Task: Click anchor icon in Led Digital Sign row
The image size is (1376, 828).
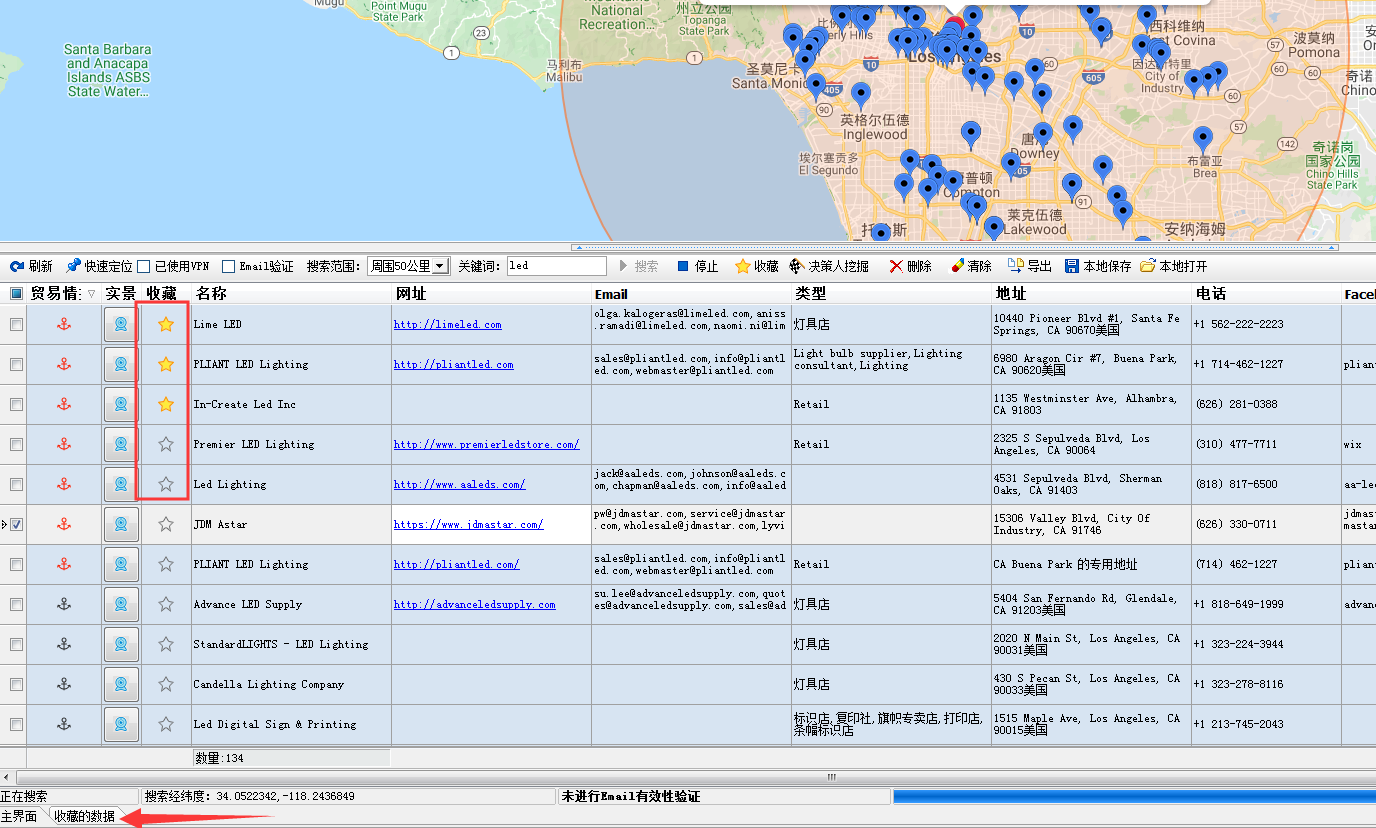Action: 64,724
